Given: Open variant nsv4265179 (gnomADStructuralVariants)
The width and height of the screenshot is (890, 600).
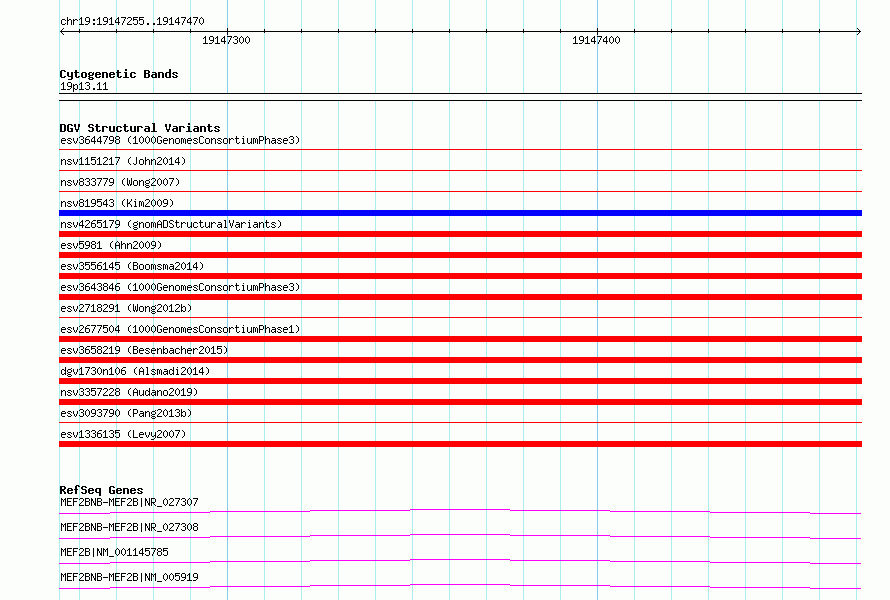Looking at the screenshot, I should 171,224.
